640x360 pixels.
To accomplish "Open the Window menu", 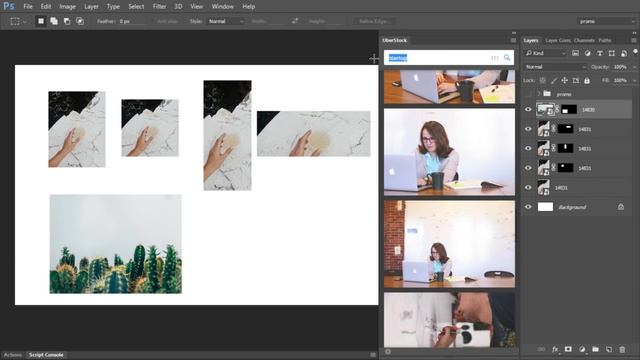I will 222,7.
